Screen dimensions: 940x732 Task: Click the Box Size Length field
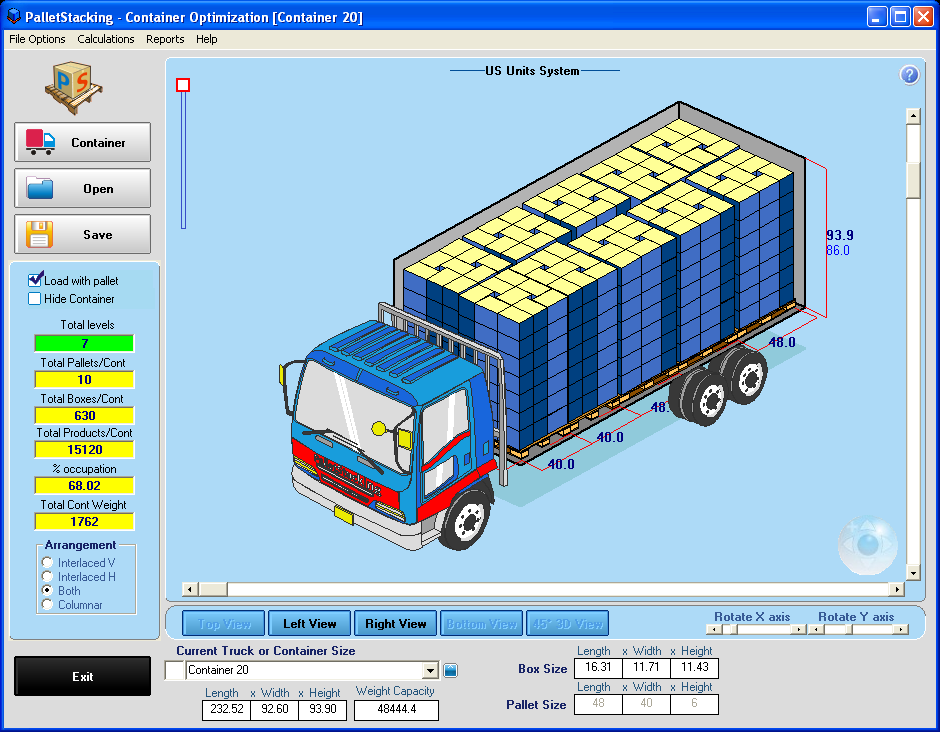click(598, 667)
